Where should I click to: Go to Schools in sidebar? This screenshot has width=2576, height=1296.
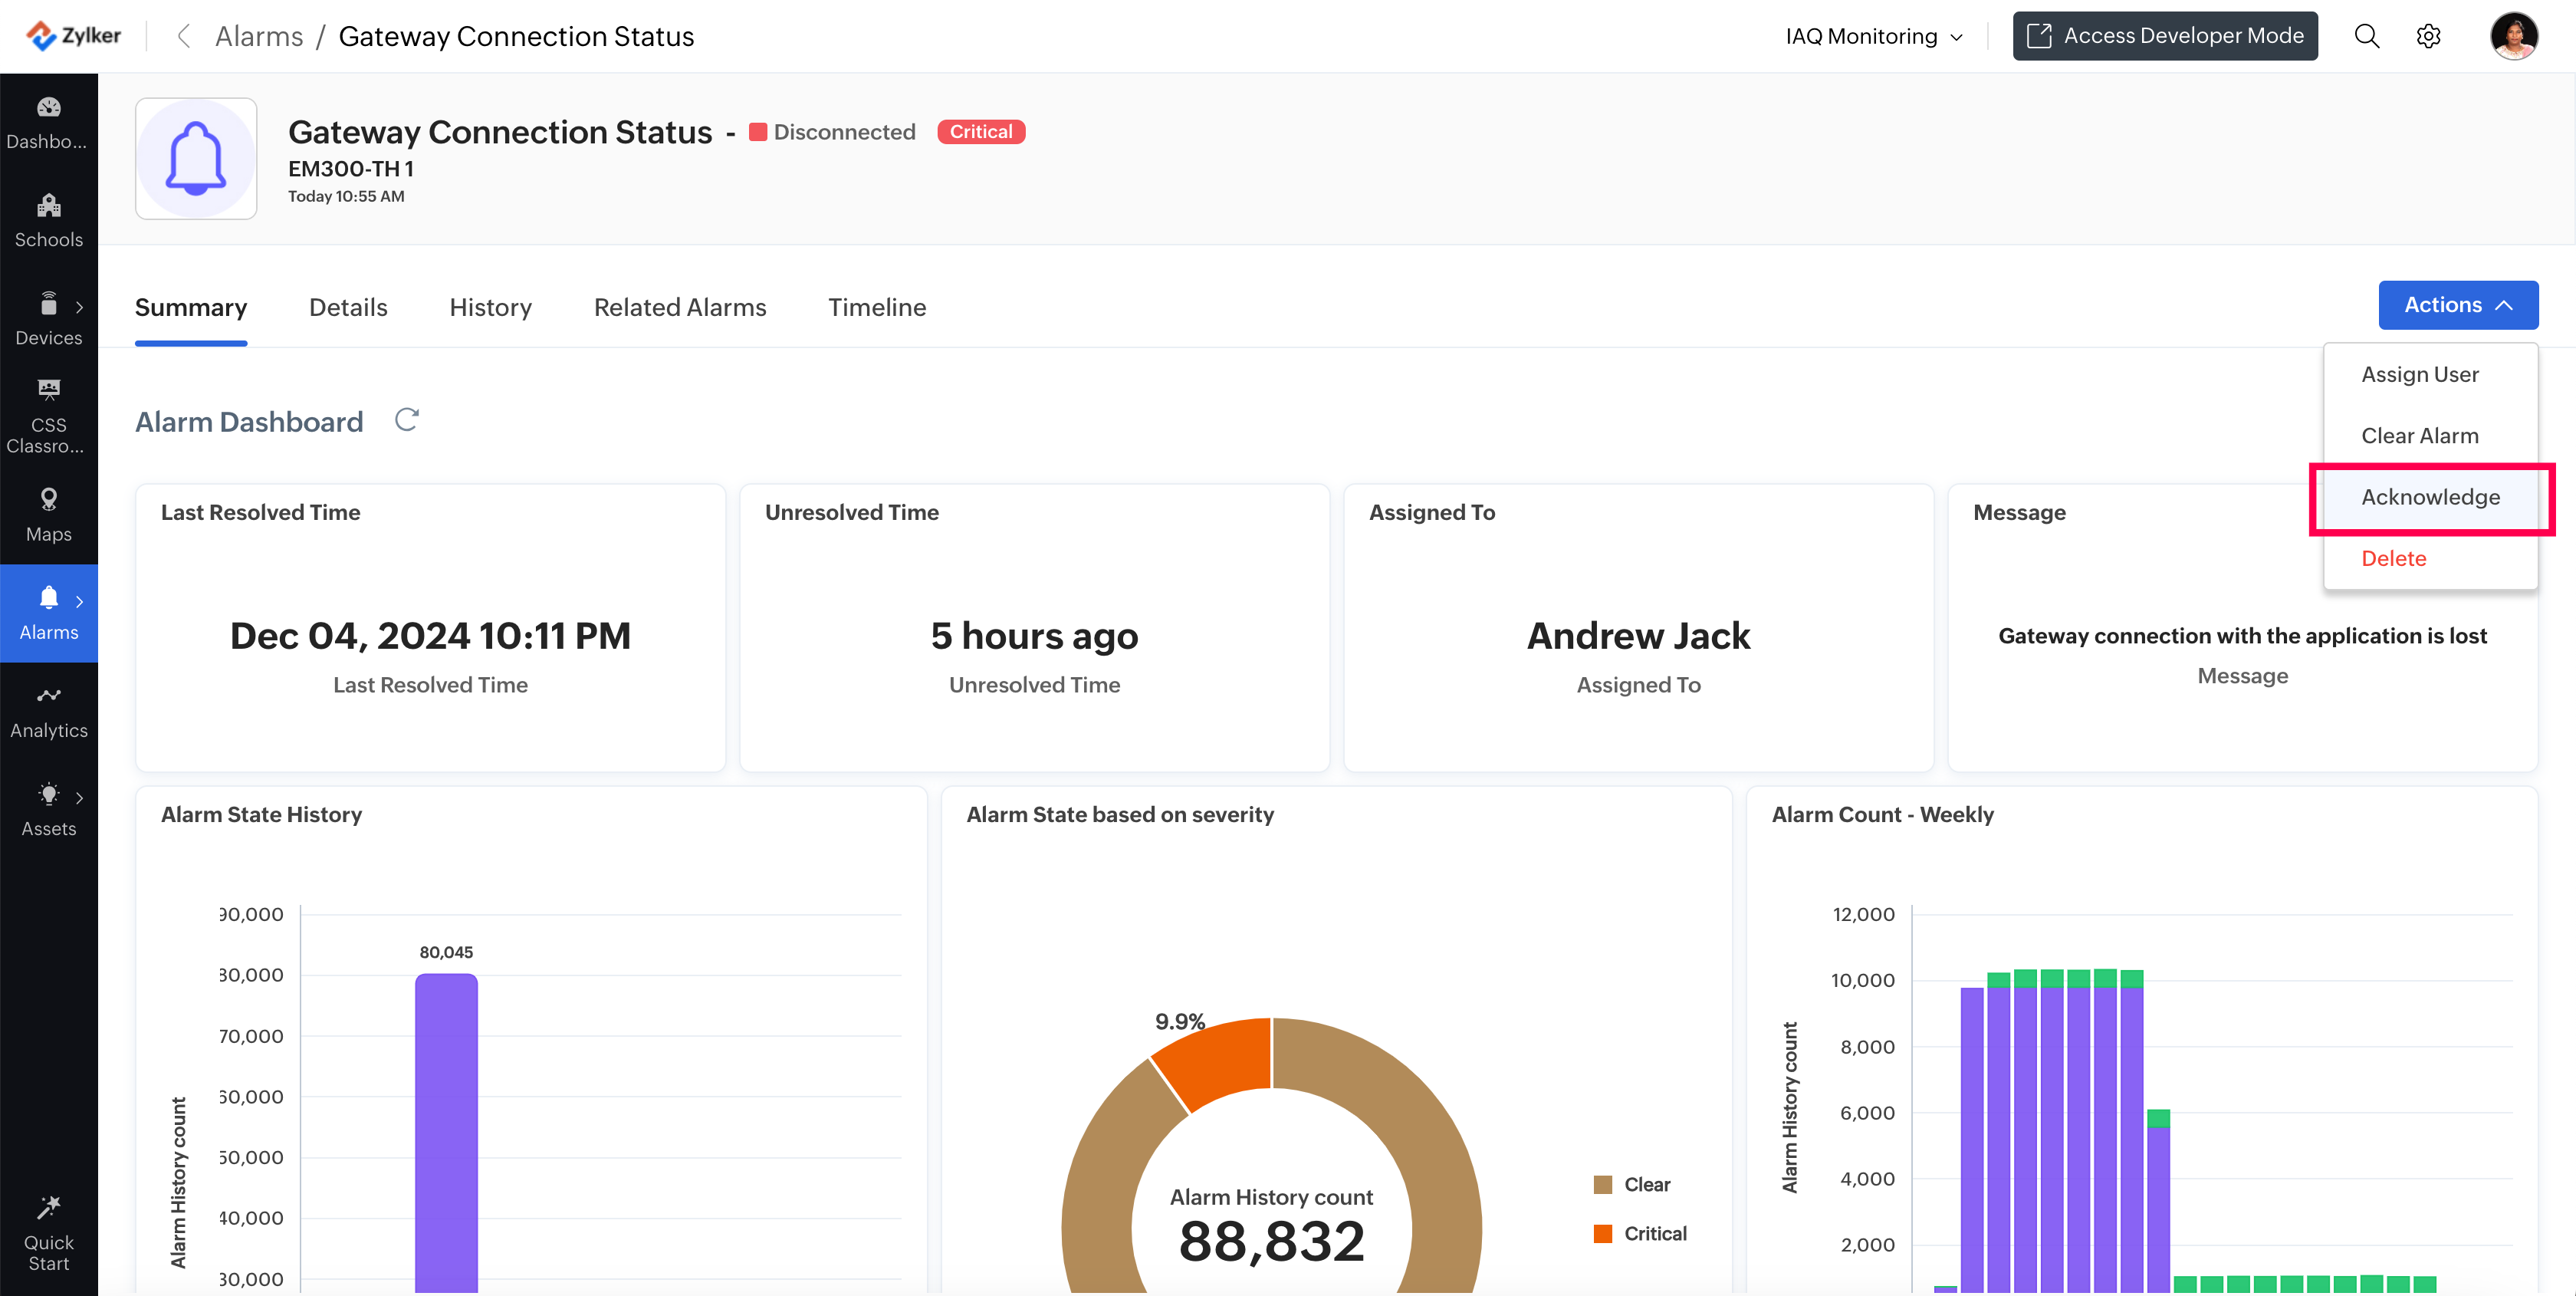[48, 220]
